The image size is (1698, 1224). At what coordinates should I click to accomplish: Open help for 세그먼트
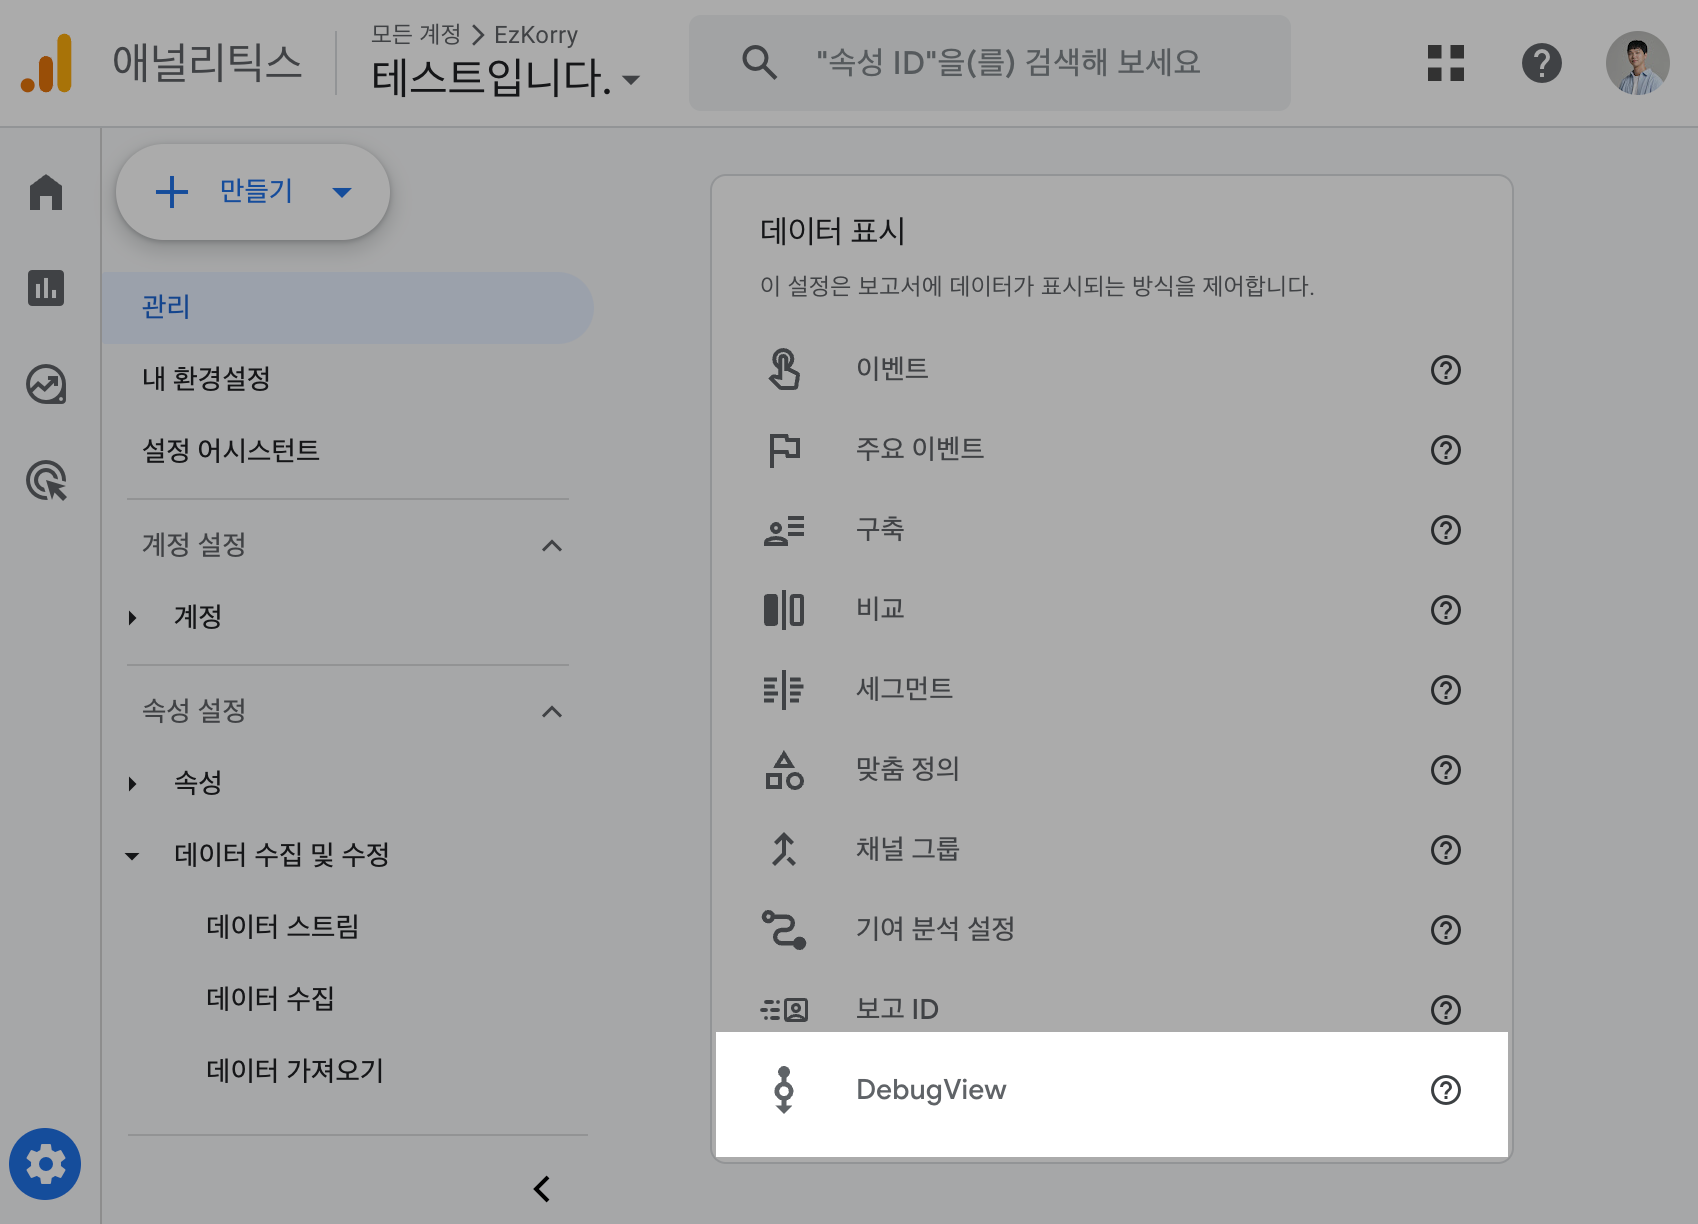1446,689
